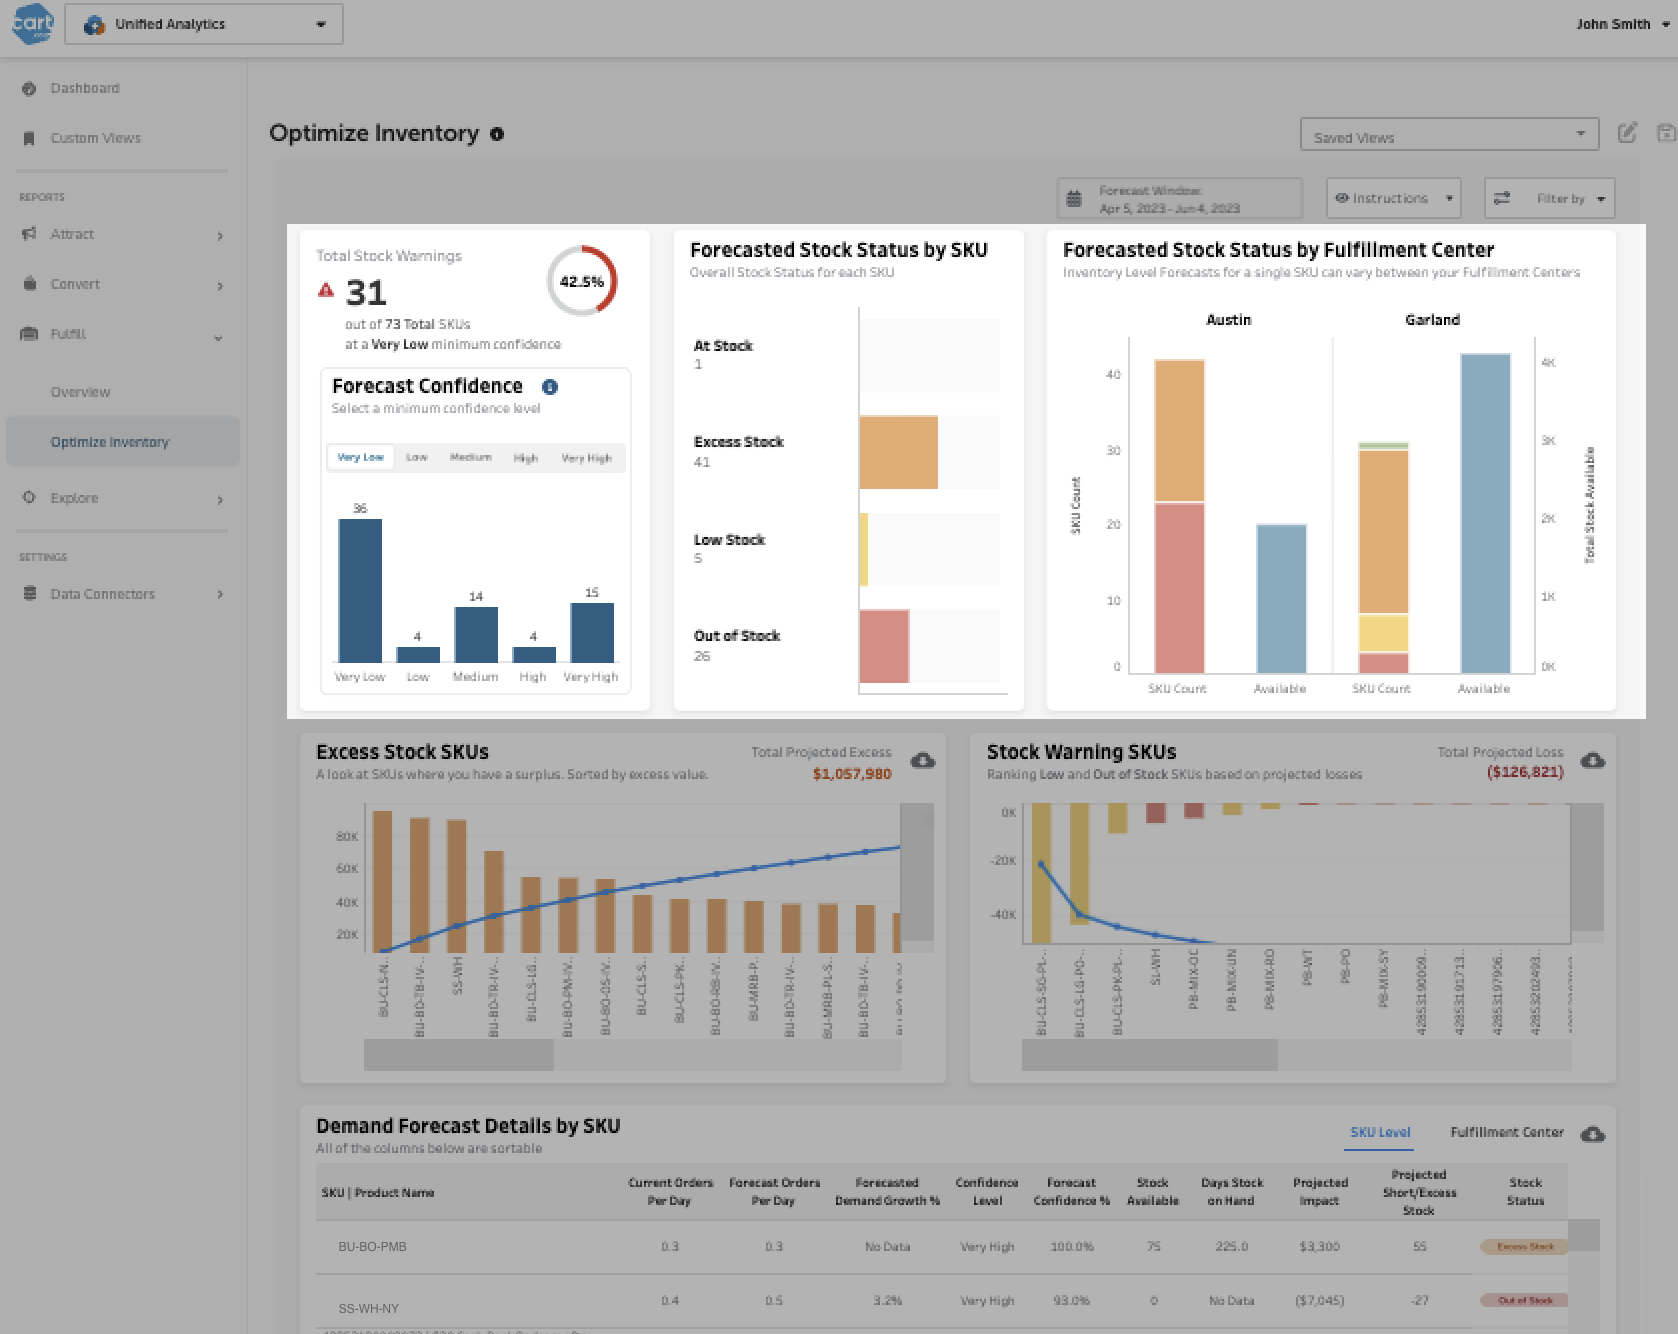The image size is (1678, 1334).
Task: Select the Medium confidence level option
Action: (471, 457)
